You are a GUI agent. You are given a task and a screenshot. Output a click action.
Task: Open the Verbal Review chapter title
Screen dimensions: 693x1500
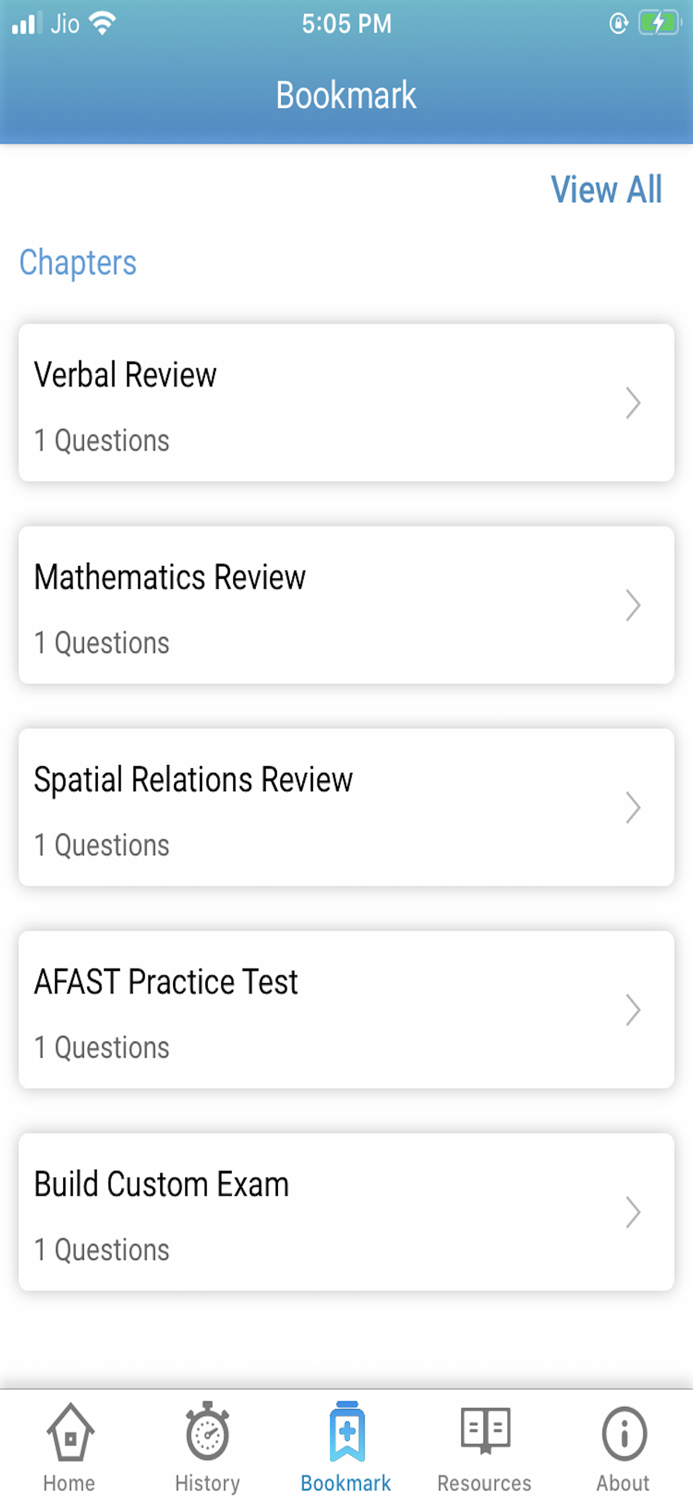click(x=125, y=375)
